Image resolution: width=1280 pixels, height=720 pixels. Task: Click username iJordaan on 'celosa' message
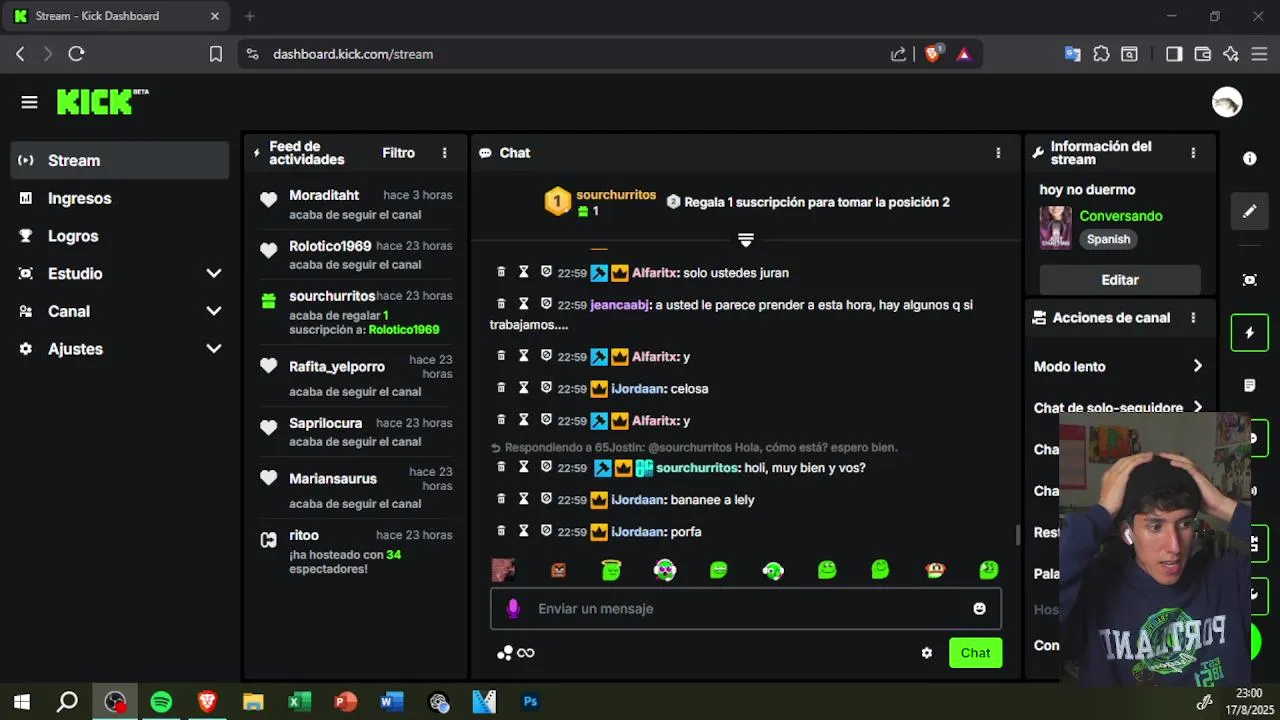tap(638, 389)
